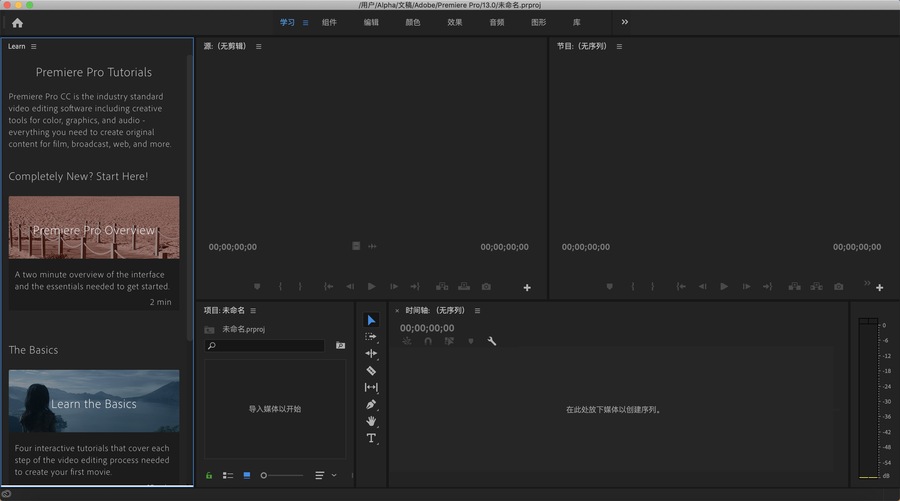The image size is (900, 501).
Task: Select the Track Select Forward tool
Action: [371, 337]
